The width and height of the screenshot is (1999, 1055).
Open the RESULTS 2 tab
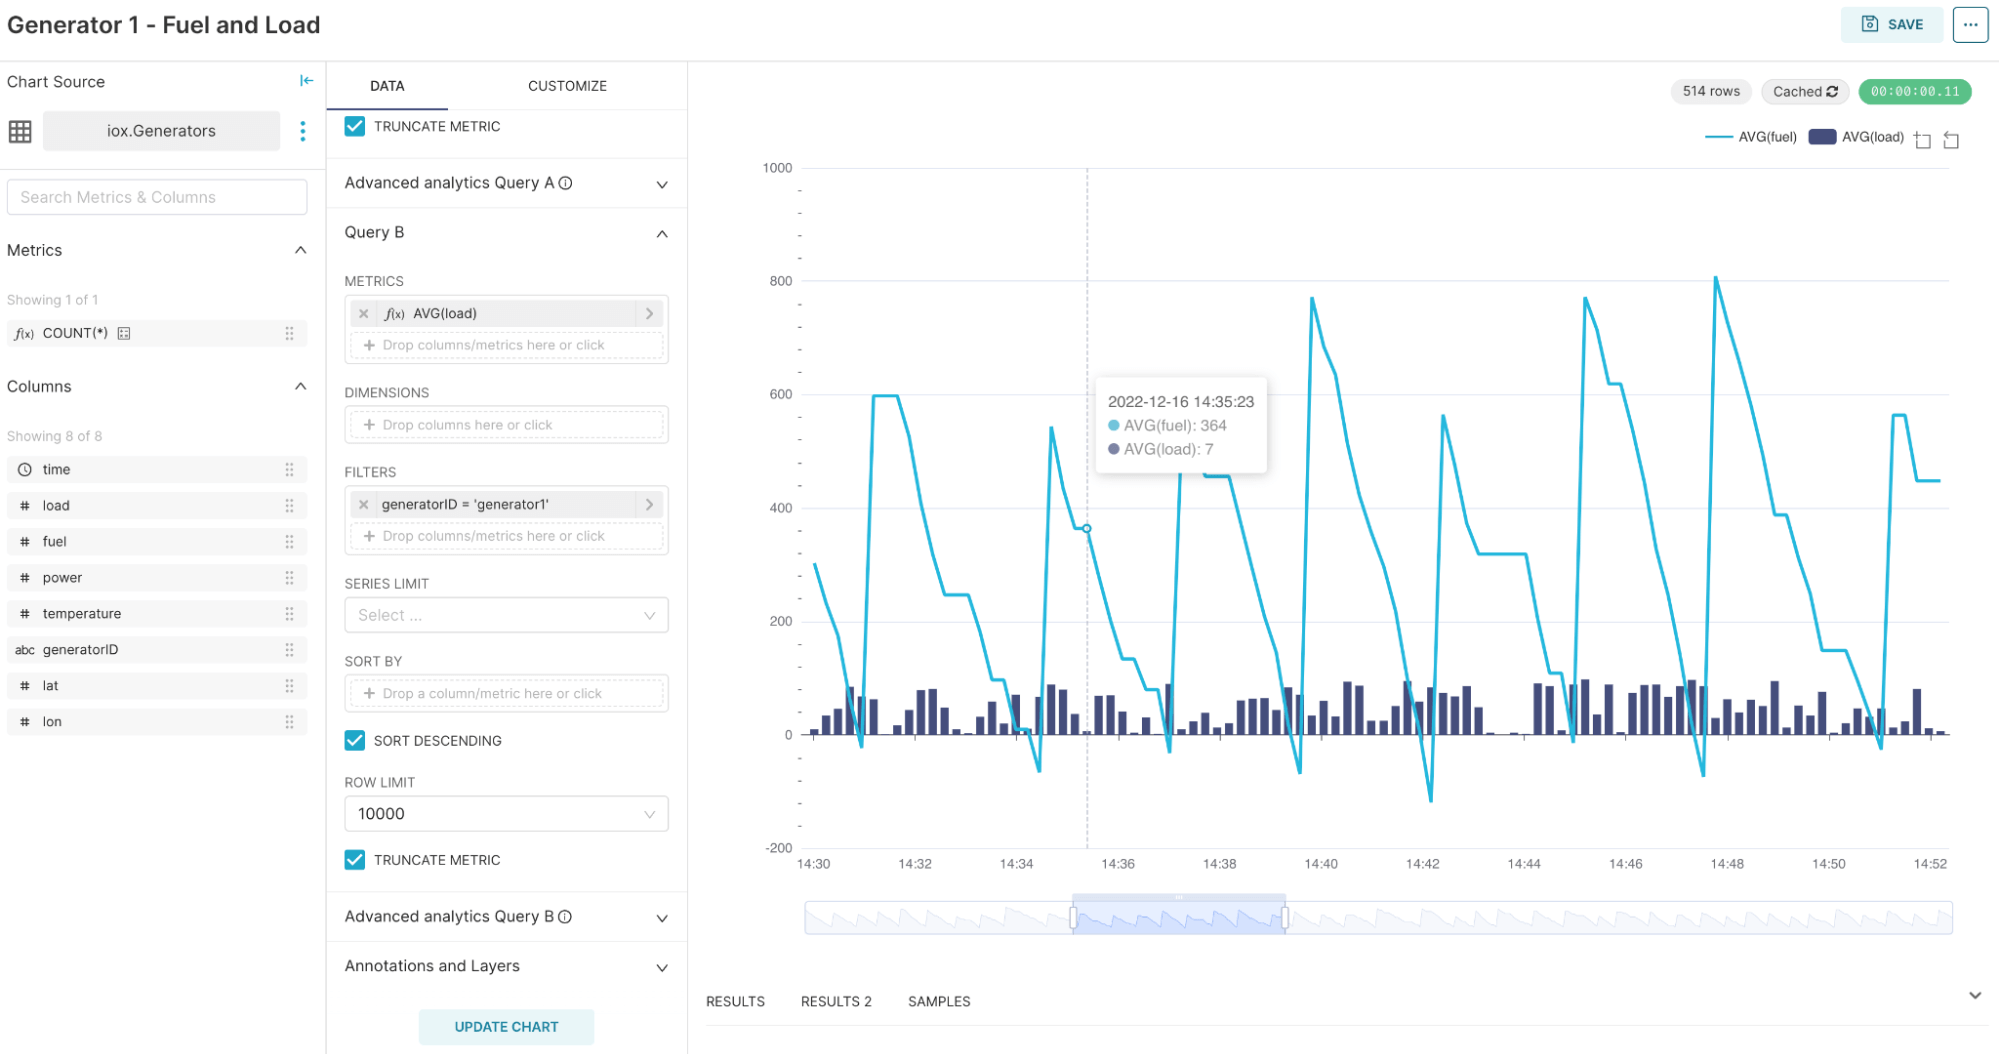pos(836,1002)
